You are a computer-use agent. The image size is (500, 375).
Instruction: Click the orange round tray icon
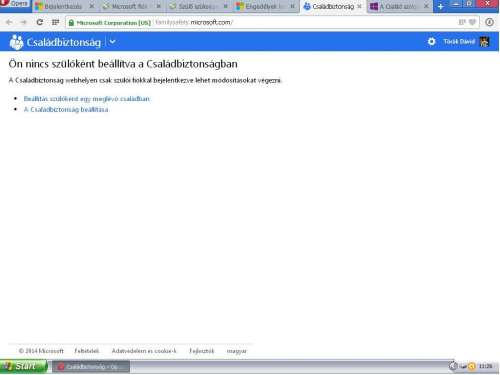click(471, 367)
